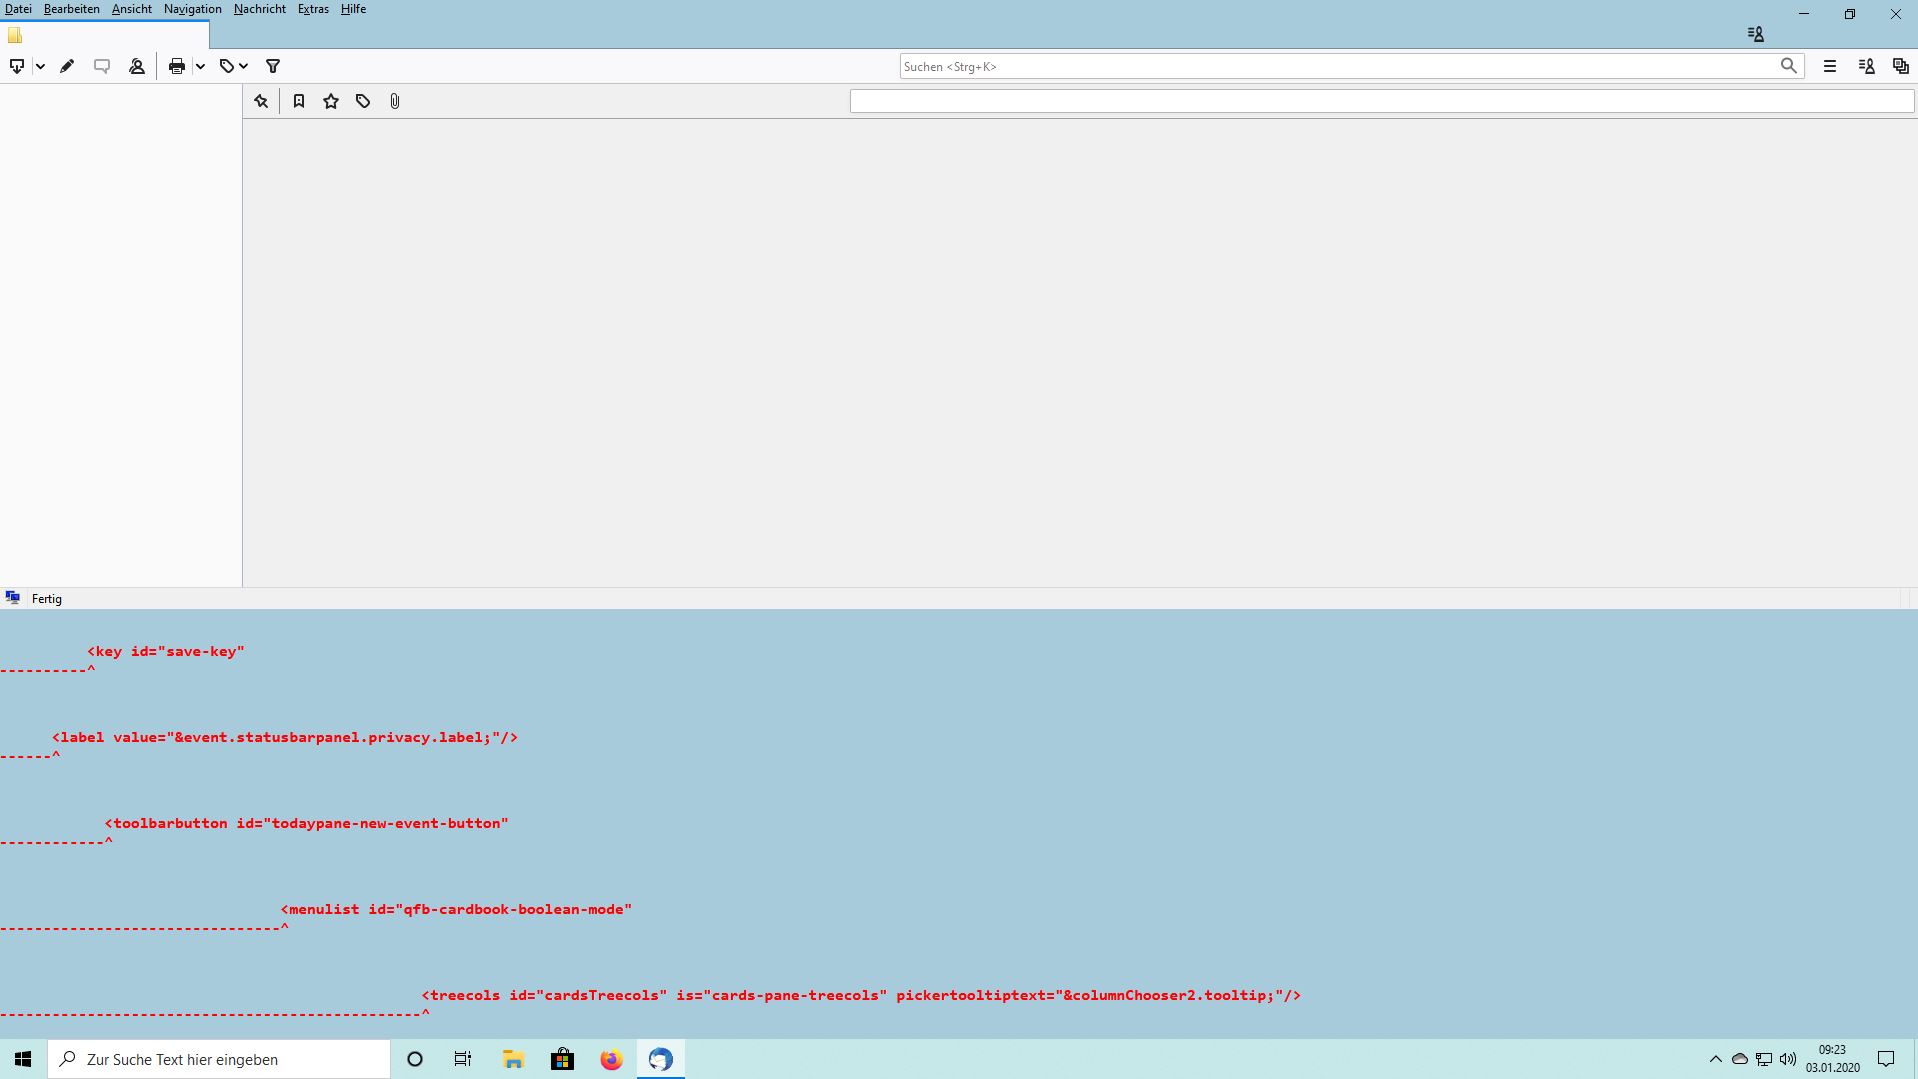Click the printer icon in toolbar
The height and width of the screenshot is (1079, 1918).
tap(177, 66)
